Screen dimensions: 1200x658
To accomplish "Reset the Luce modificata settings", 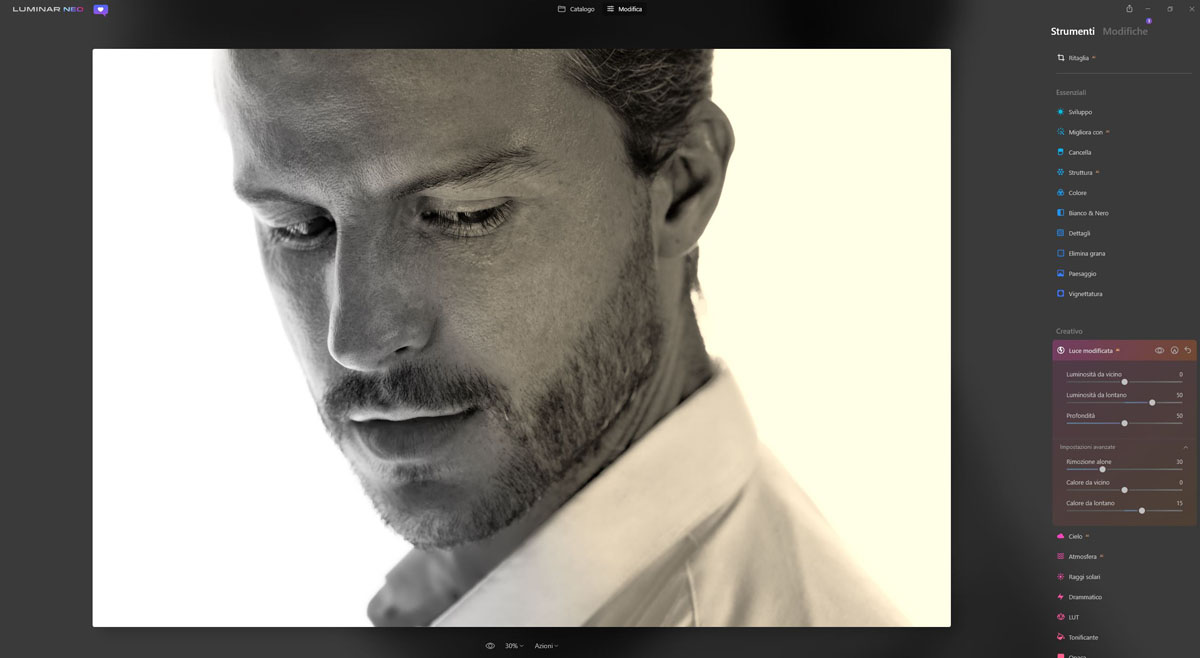I will [1188, 351].
